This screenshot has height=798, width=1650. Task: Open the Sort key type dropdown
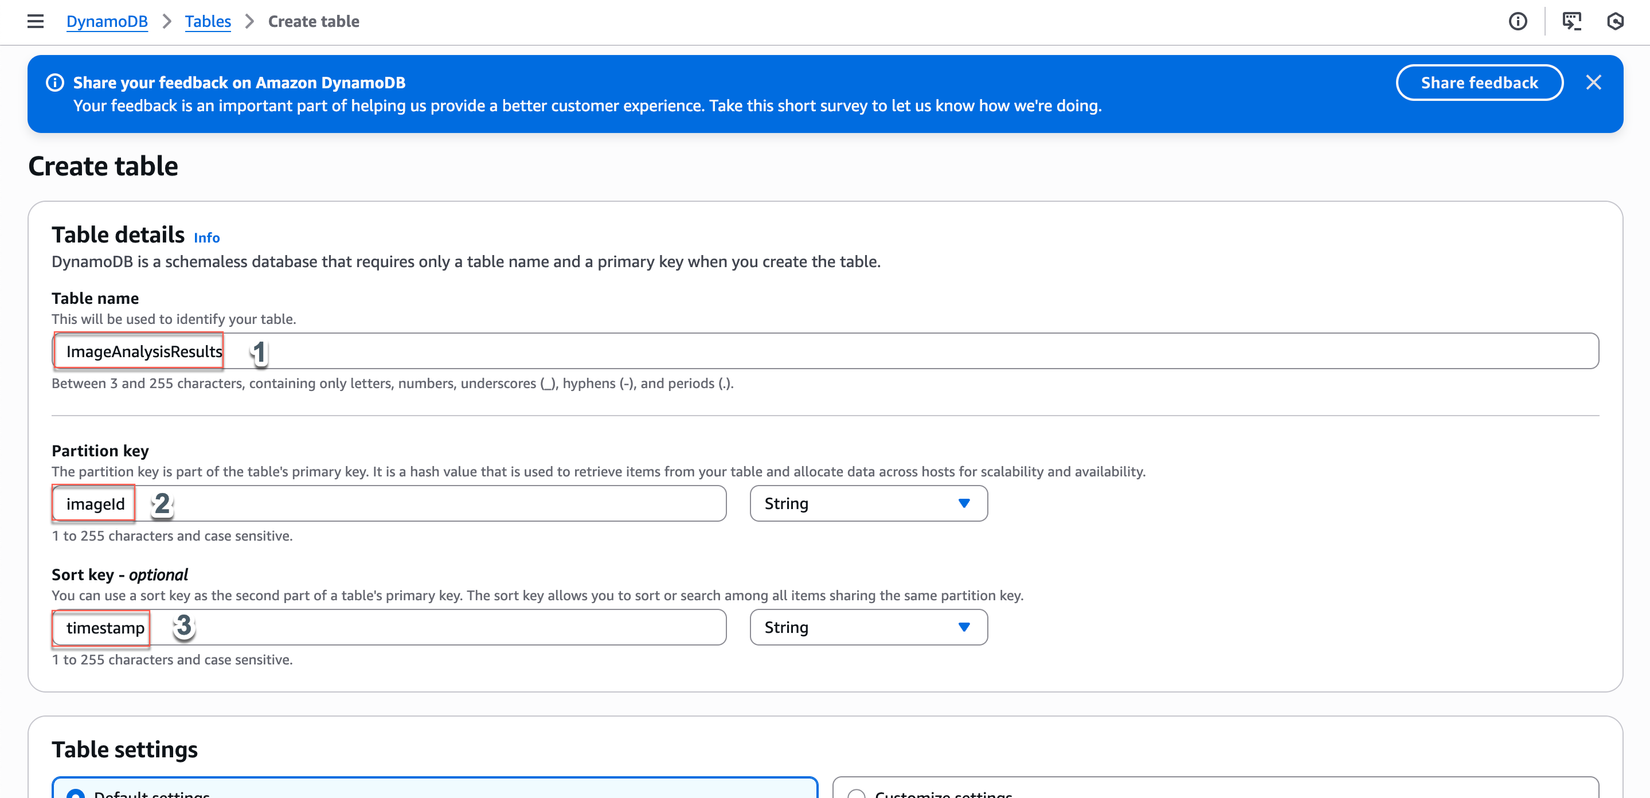click(868, 627)
